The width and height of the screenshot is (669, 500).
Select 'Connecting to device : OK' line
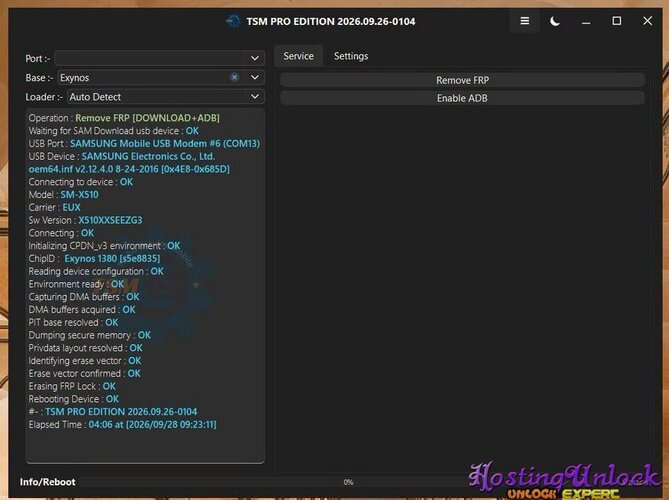(80, 182)
